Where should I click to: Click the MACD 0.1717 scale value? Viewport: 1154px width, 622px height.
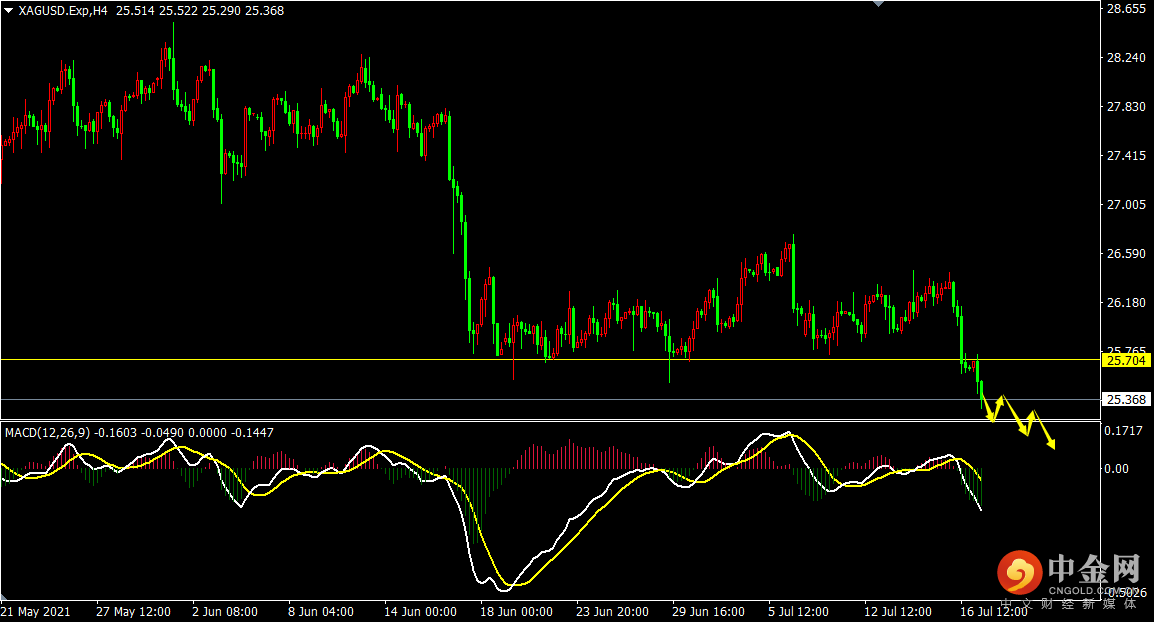tap(1125, 431)
